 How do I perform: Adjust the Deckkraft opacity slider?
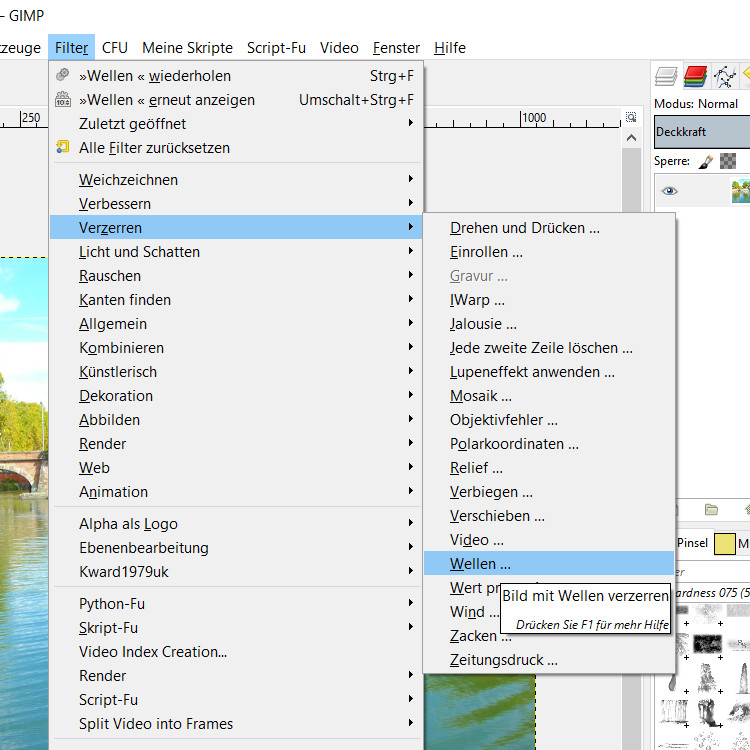[x=702, y=132]
